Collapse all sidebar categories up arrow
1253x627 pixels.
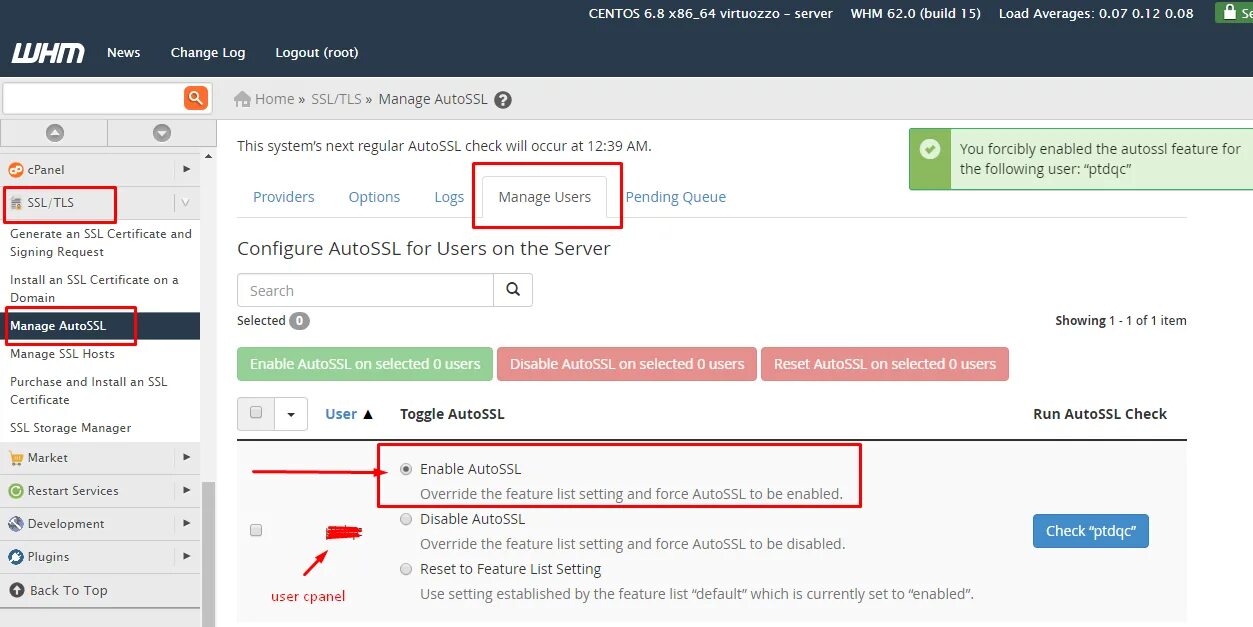click(x=55, y=132)
